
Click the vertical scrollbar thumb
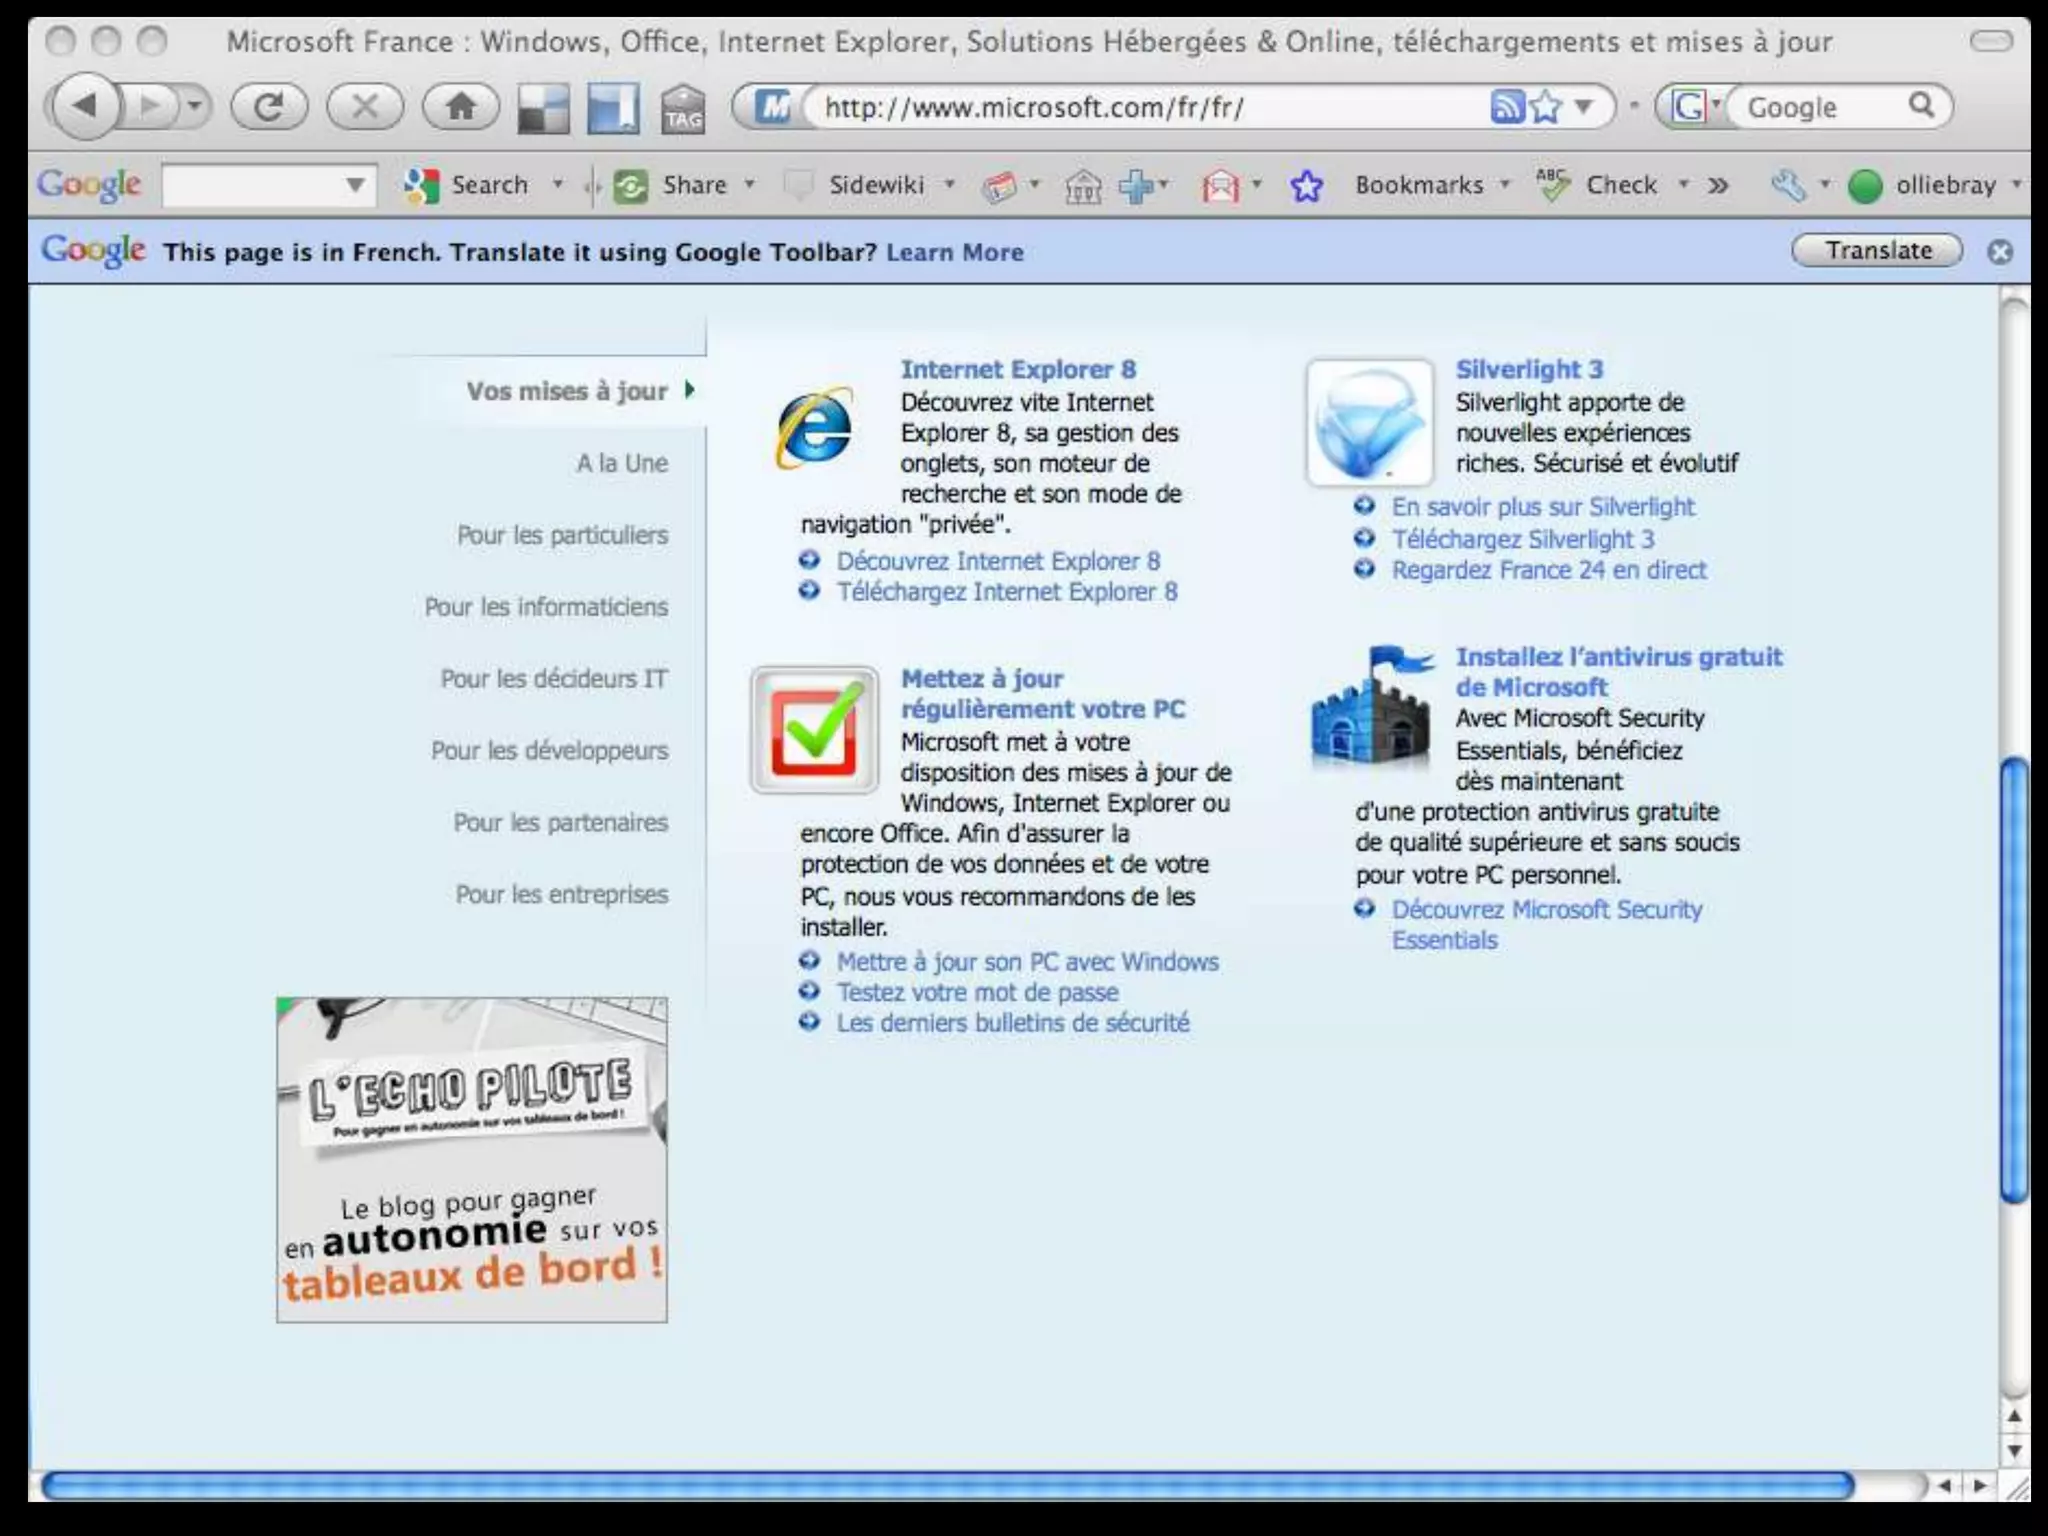(x=2013, y=980)
